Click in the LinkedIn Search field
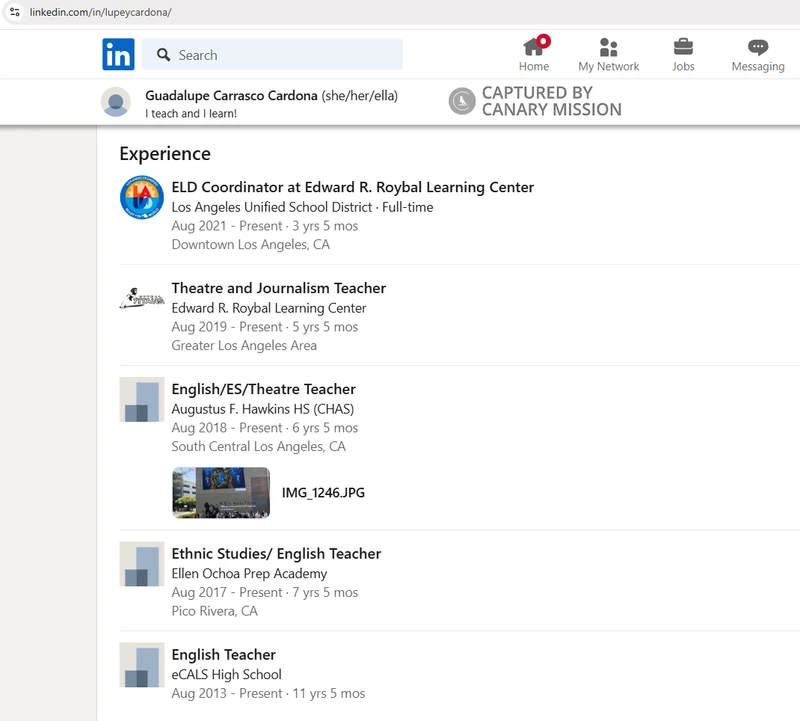 coord(272,55)
